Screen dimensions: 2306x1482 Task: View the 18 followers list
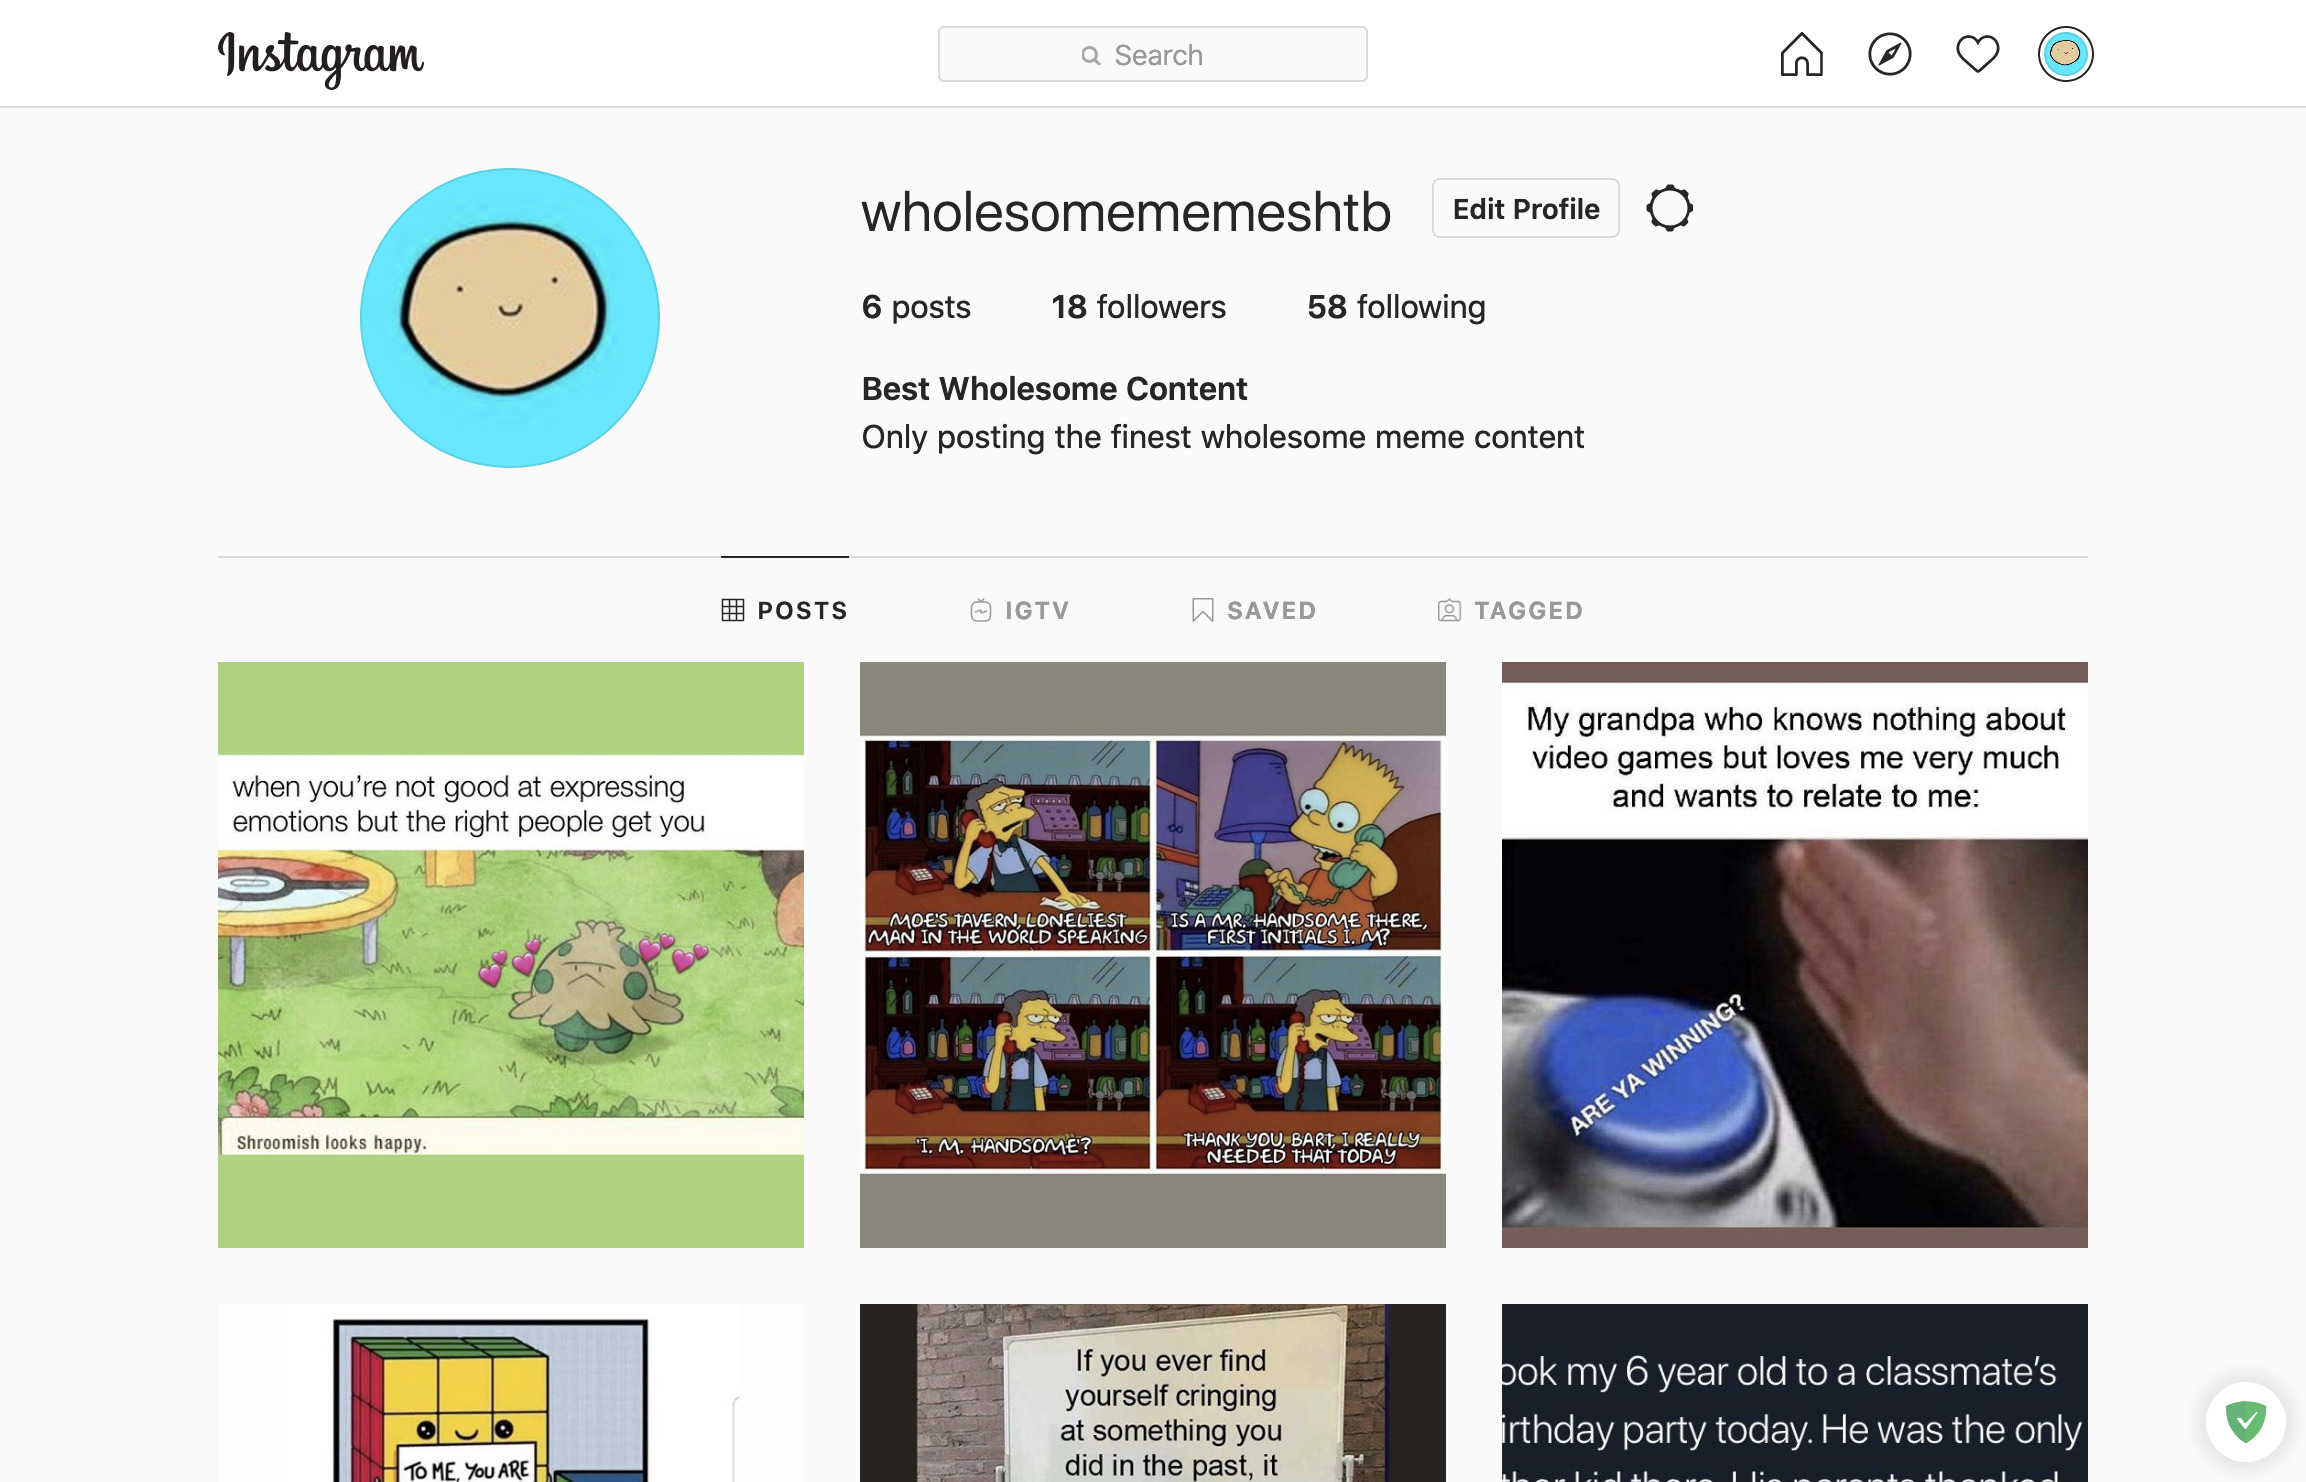pyautogui.click(x=1138, y=307)
